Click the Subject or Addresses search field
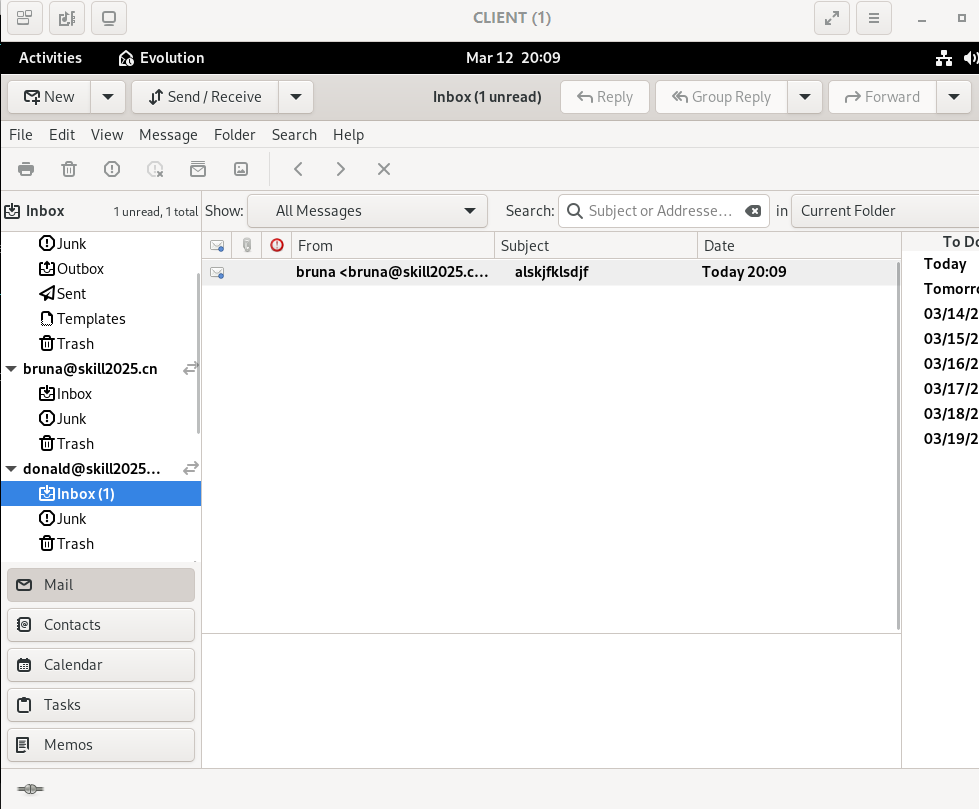This screenshot has height=809, width=979. coord(661,211)
